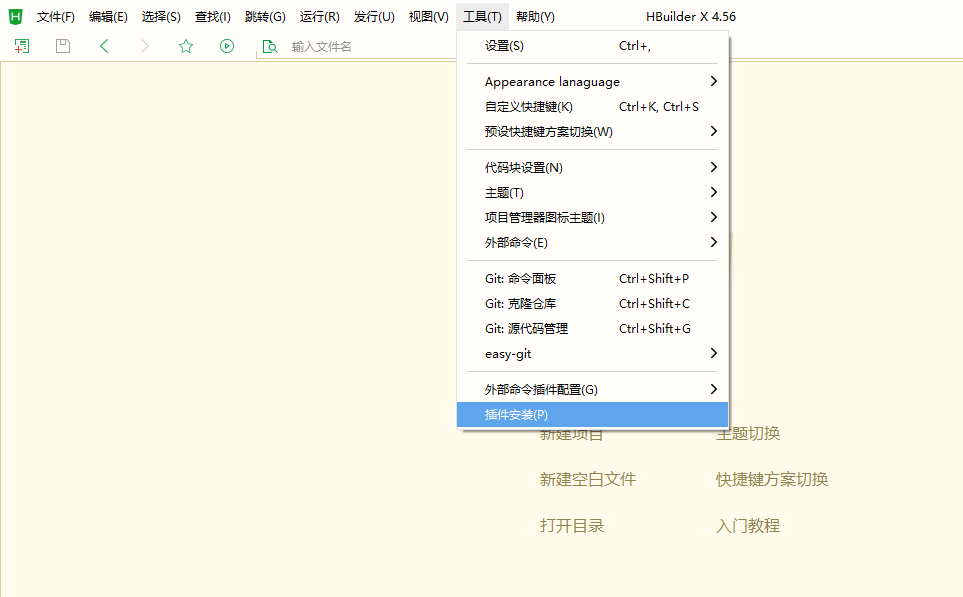Image resolution: width=963 pixels, height=597 pixels.
Task: Open the 选择(S) menu
Action: point(161,17)
